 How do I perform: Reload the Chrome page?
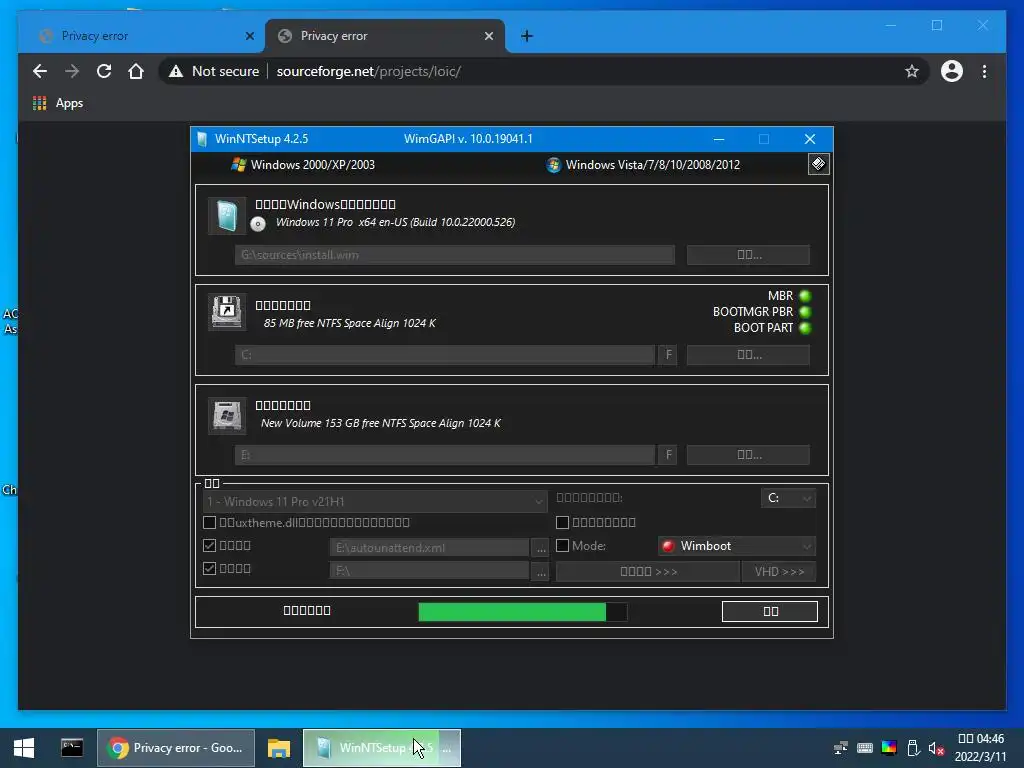(x=104, y=71)
